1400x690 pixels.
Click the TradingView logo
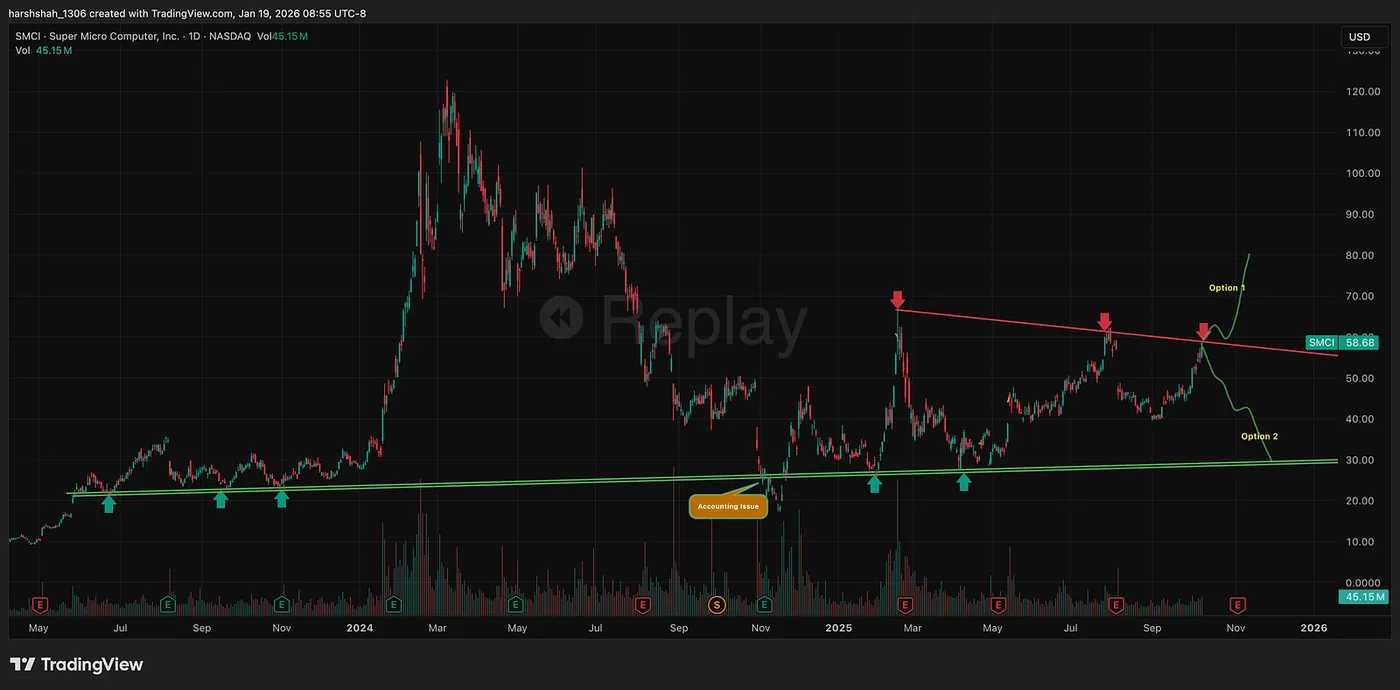point(77,665)
